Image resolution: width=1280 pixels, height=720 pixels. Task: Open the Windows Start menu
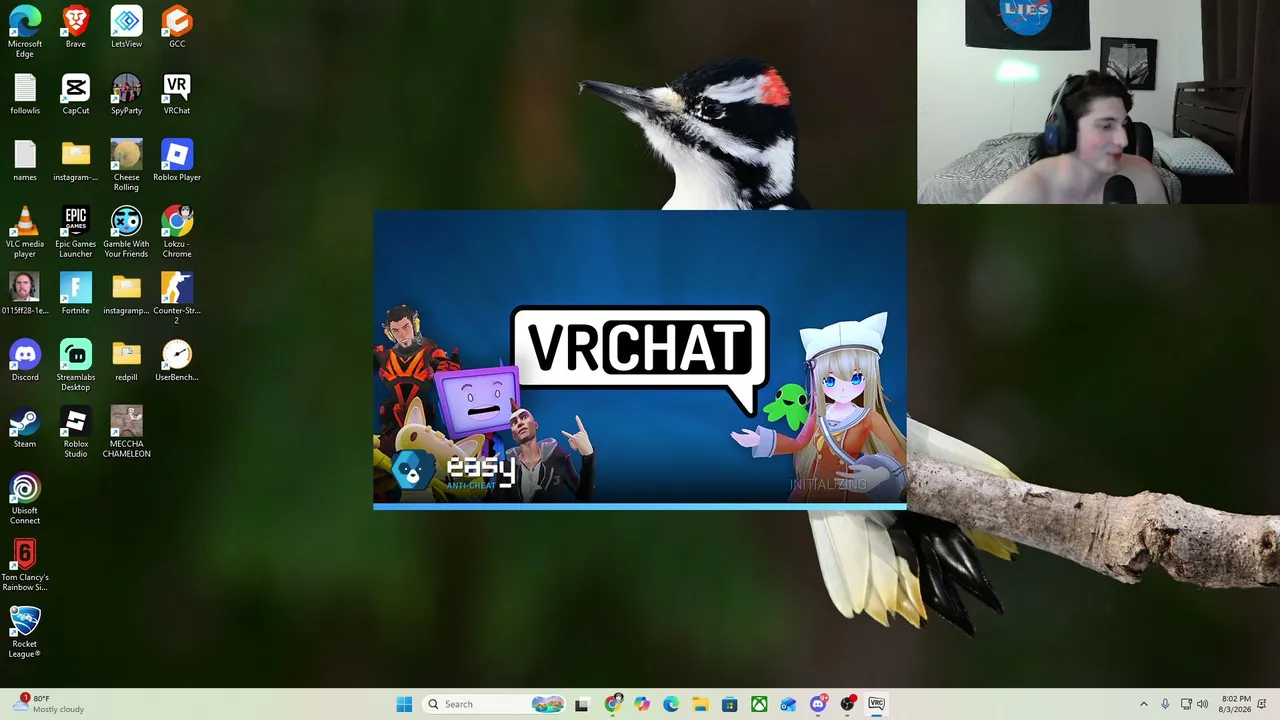[x=404, y=704]
